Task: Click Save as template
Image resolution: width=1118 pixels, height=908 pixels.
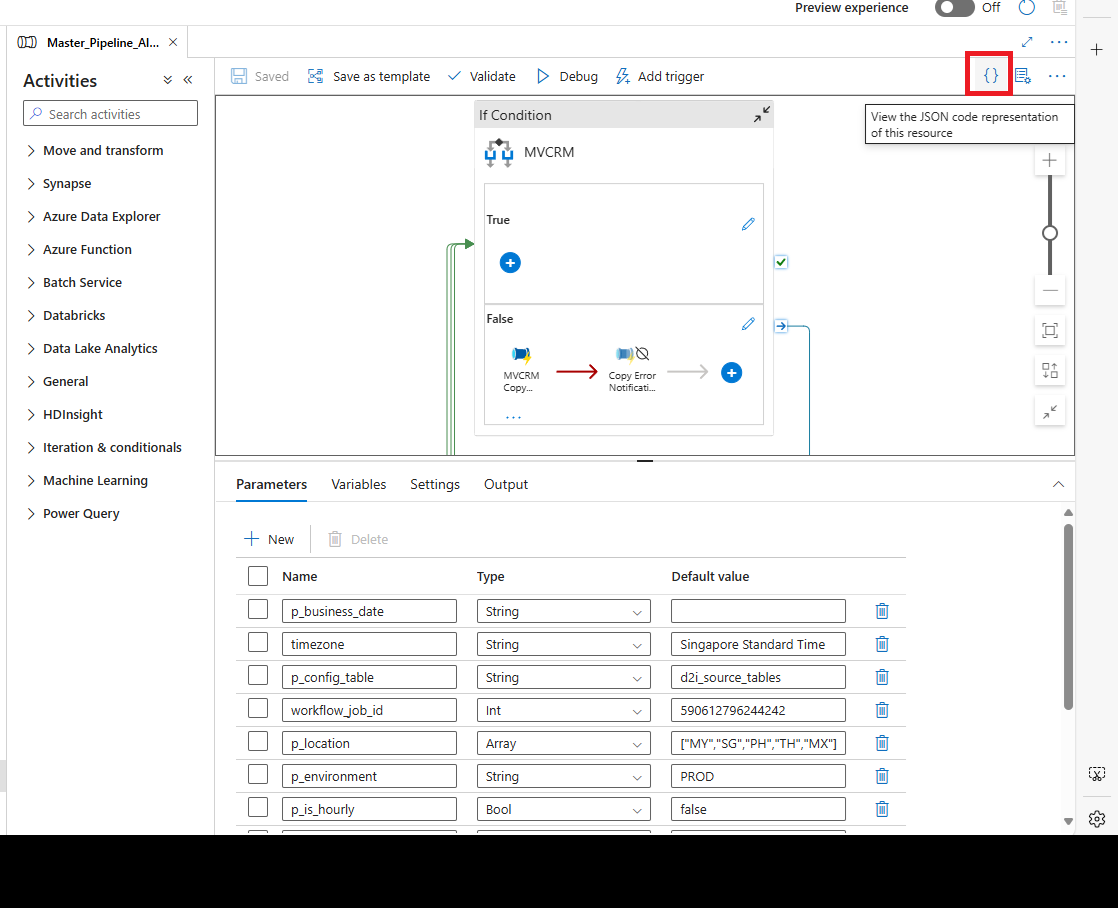Action: pyautogui.click(x=369, y=76)
